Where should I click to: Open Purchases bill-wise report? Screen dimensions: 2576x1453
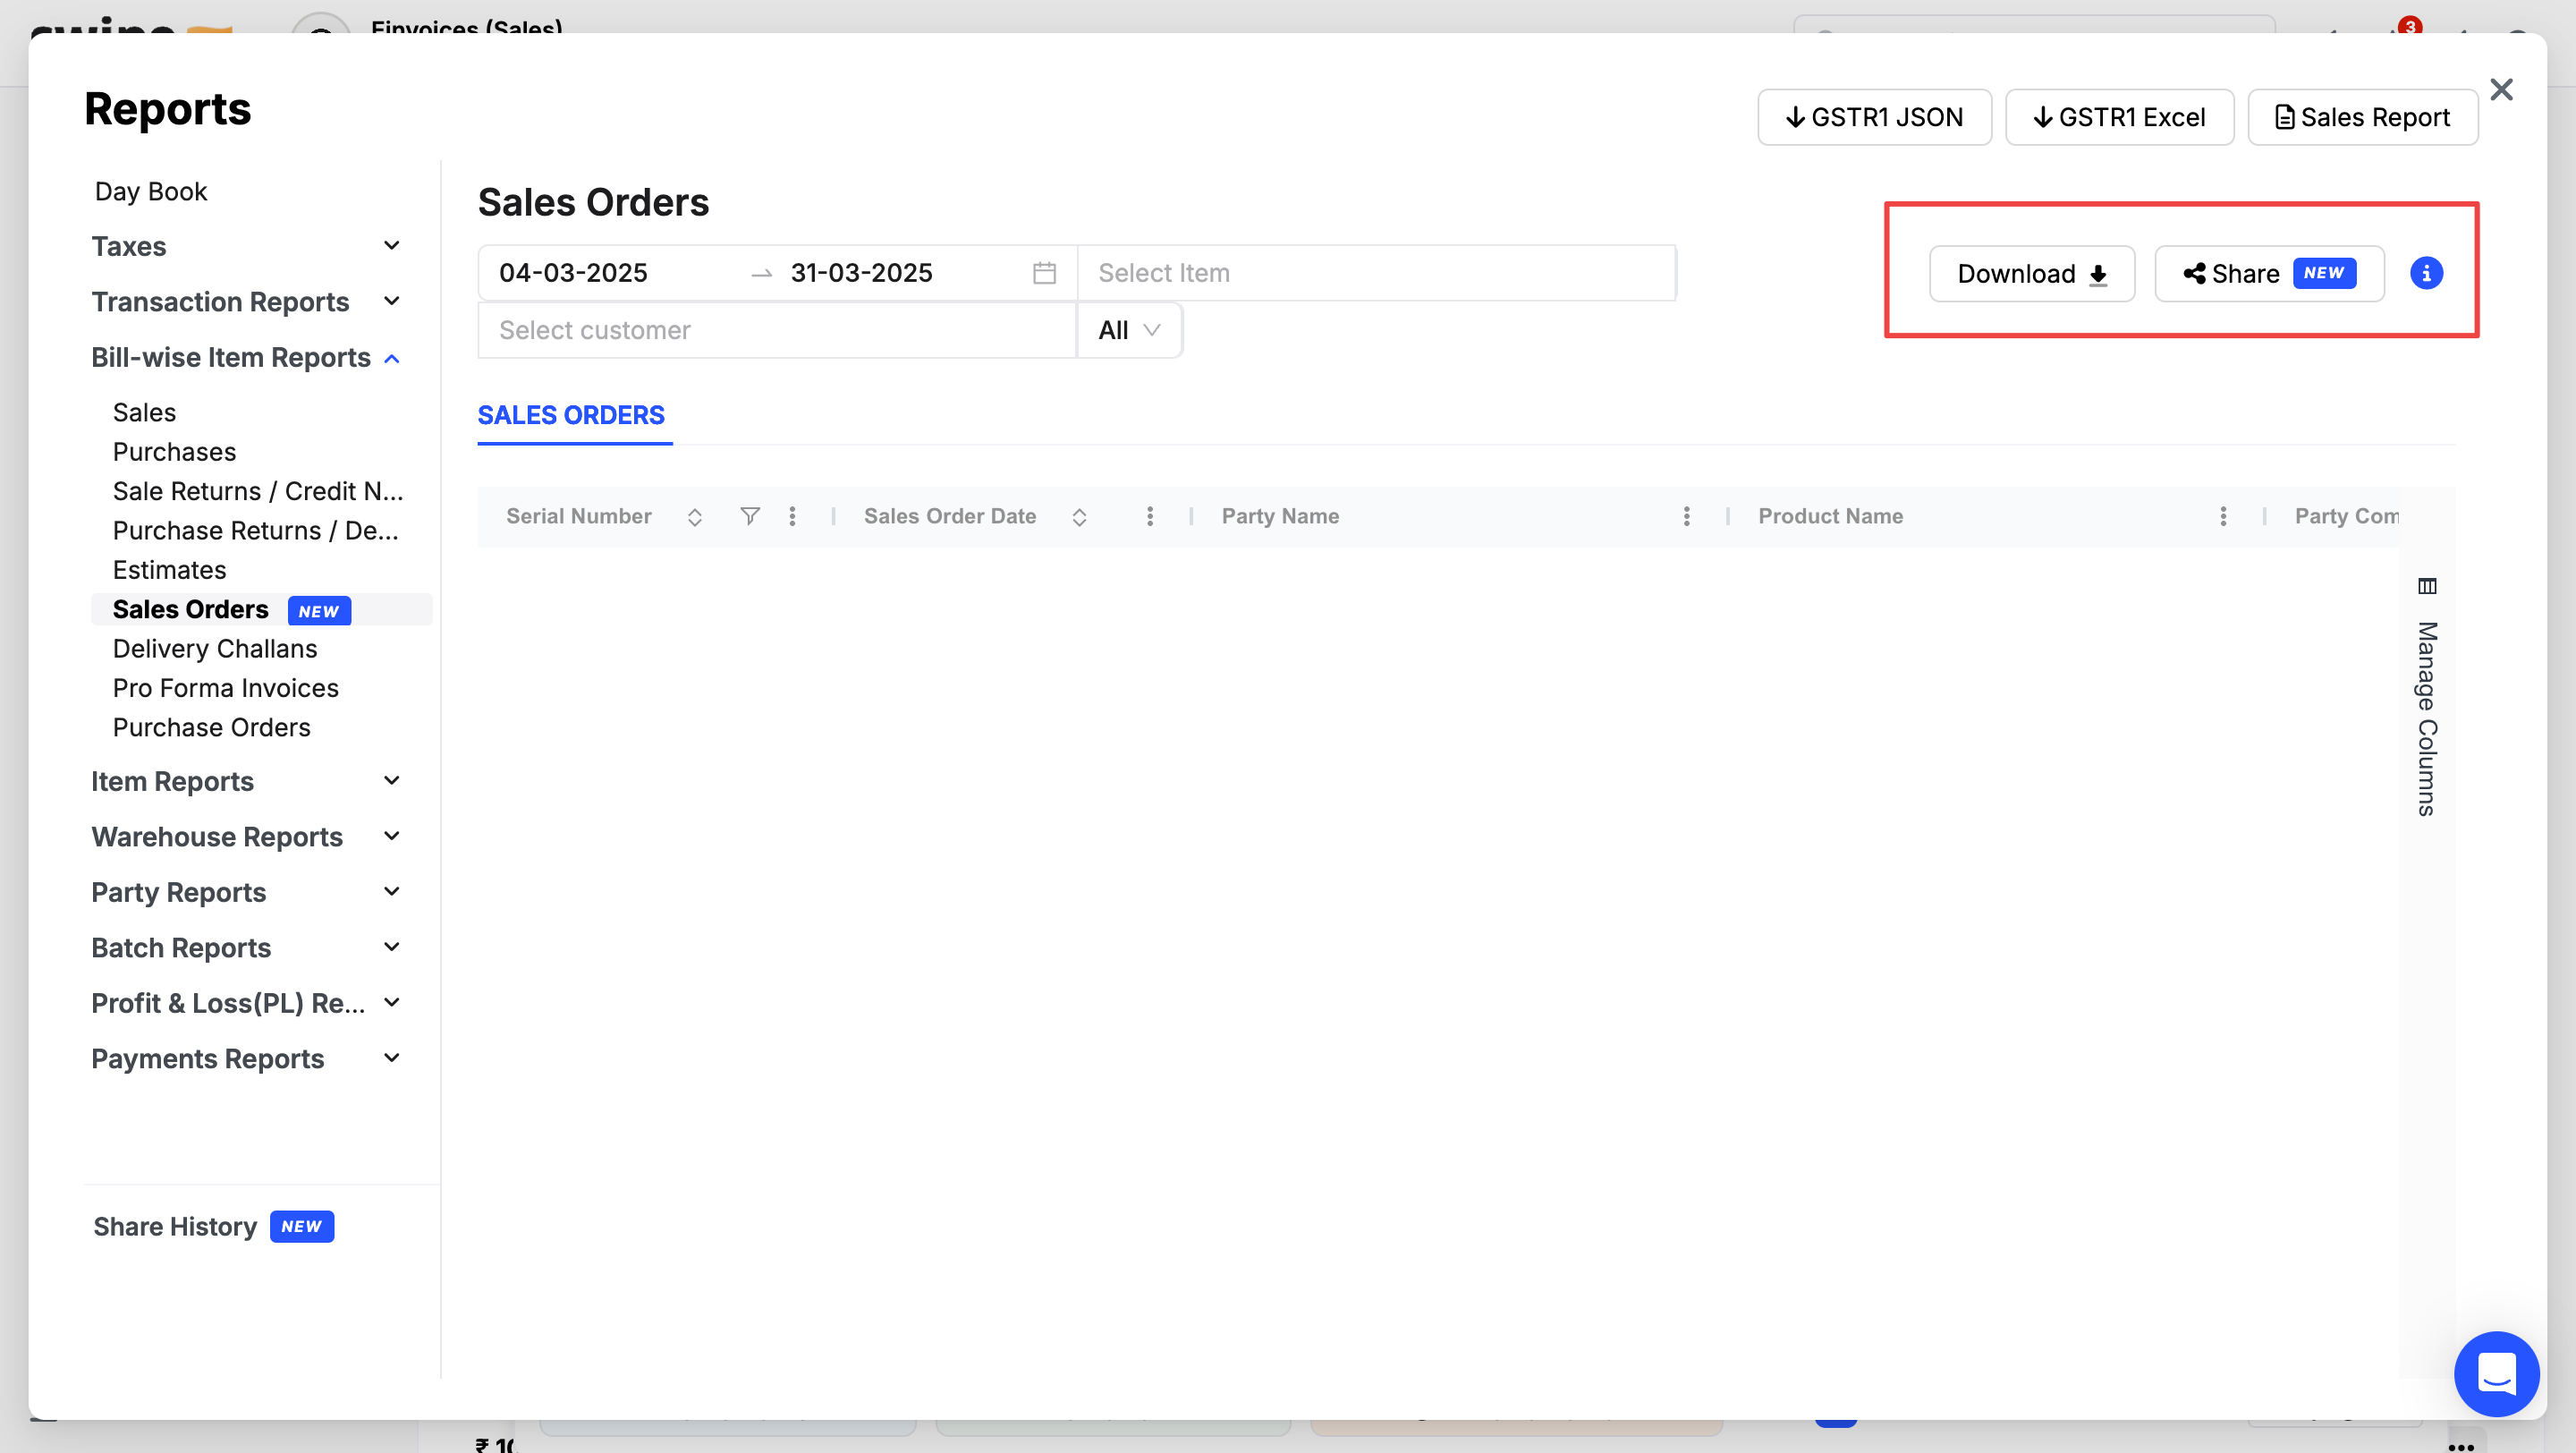[175, 452]
